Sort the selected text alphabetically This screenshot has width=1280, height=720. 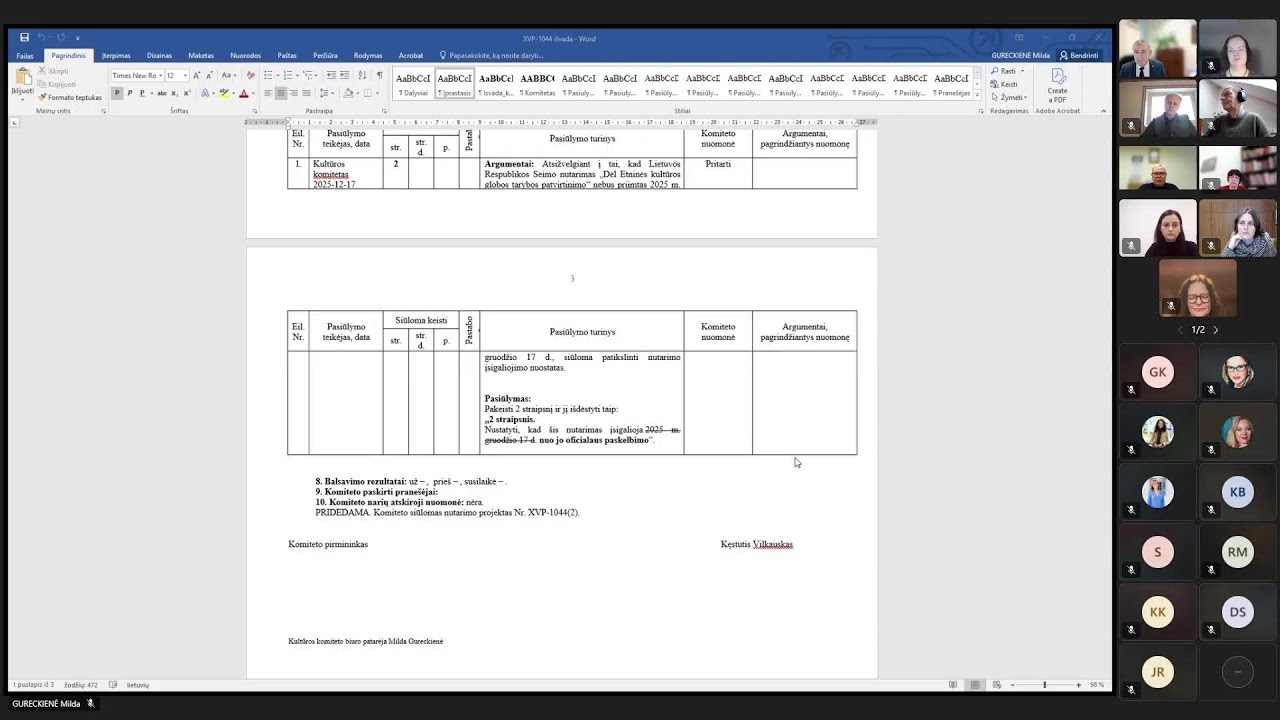362,76
